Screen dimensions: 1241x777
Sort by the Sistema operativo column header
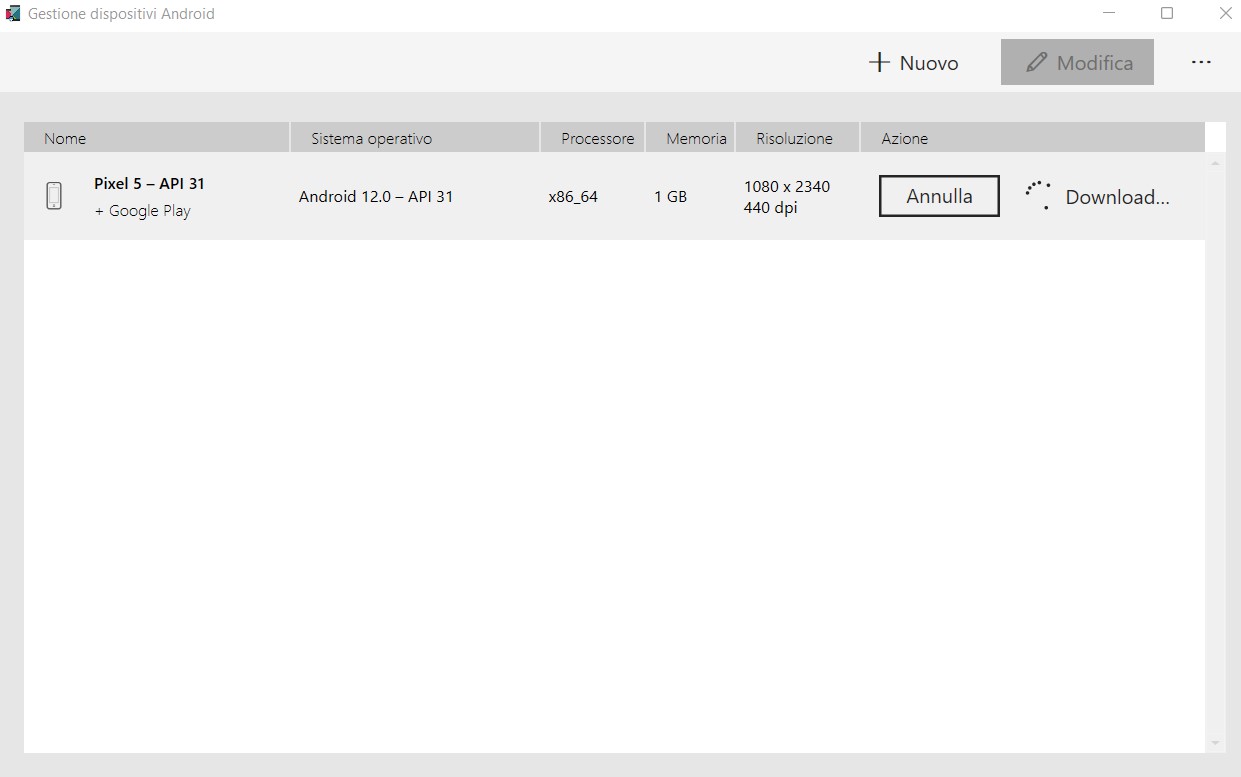click(x=415, y=138)
